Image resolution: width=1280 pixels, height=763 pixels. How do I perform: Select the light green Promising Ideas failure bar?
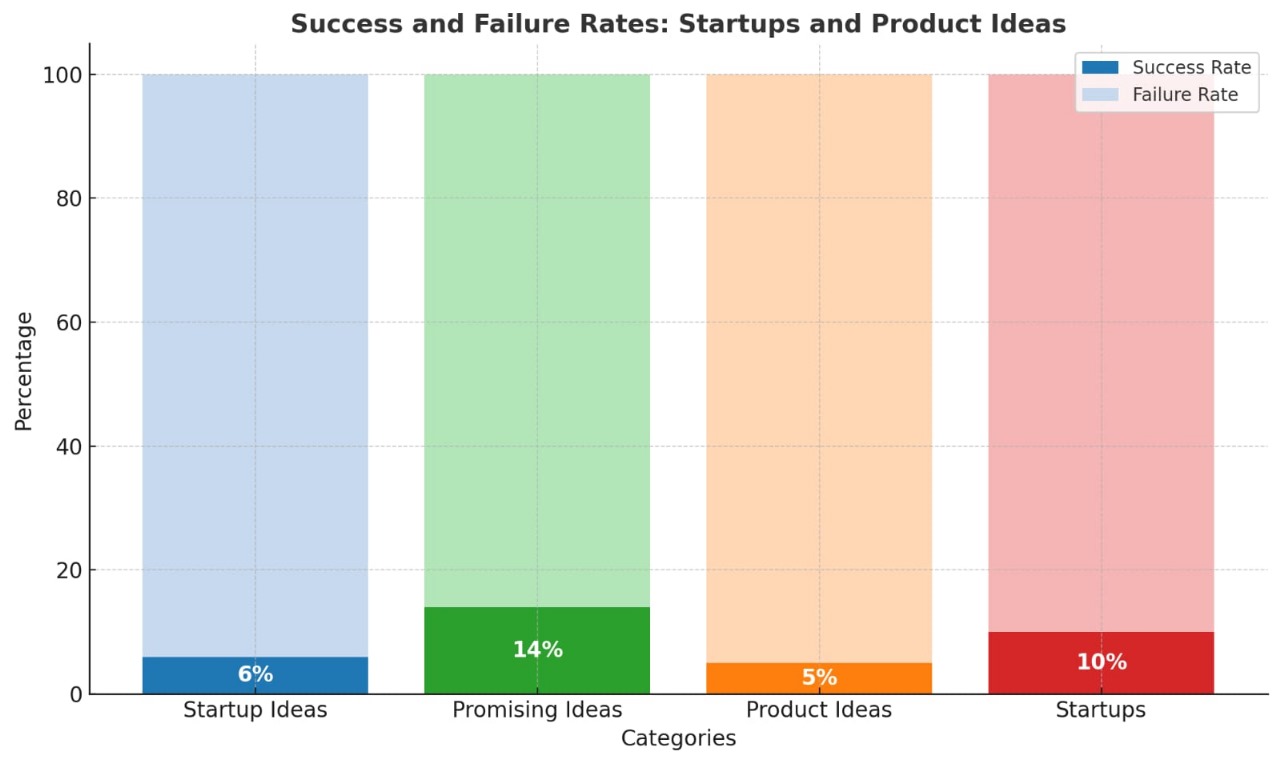pyautogui.click(x=537, y=340)
